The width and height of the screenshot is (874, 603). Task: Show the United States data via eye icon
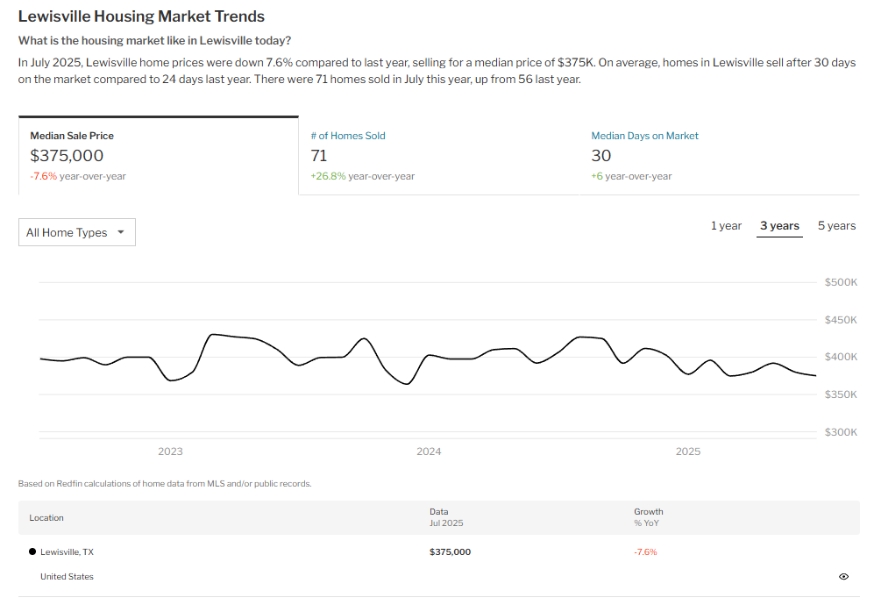[x=843, y=577]
